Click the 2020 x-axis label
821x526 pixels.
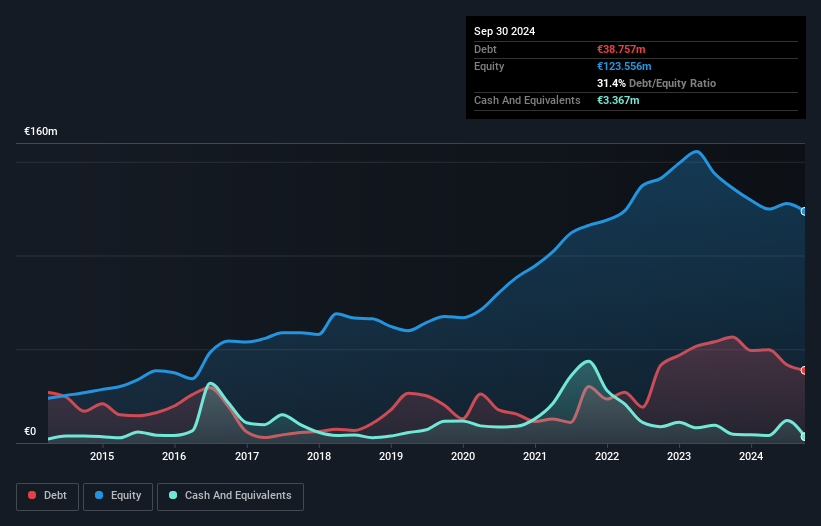point(463,456)
